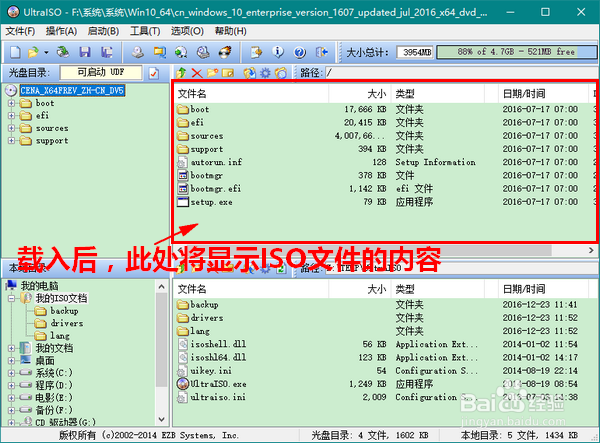Screen dimensions: 600x443
Task: Click the 88% of 4.7GB capacity bar
Action: pos(517,52)
